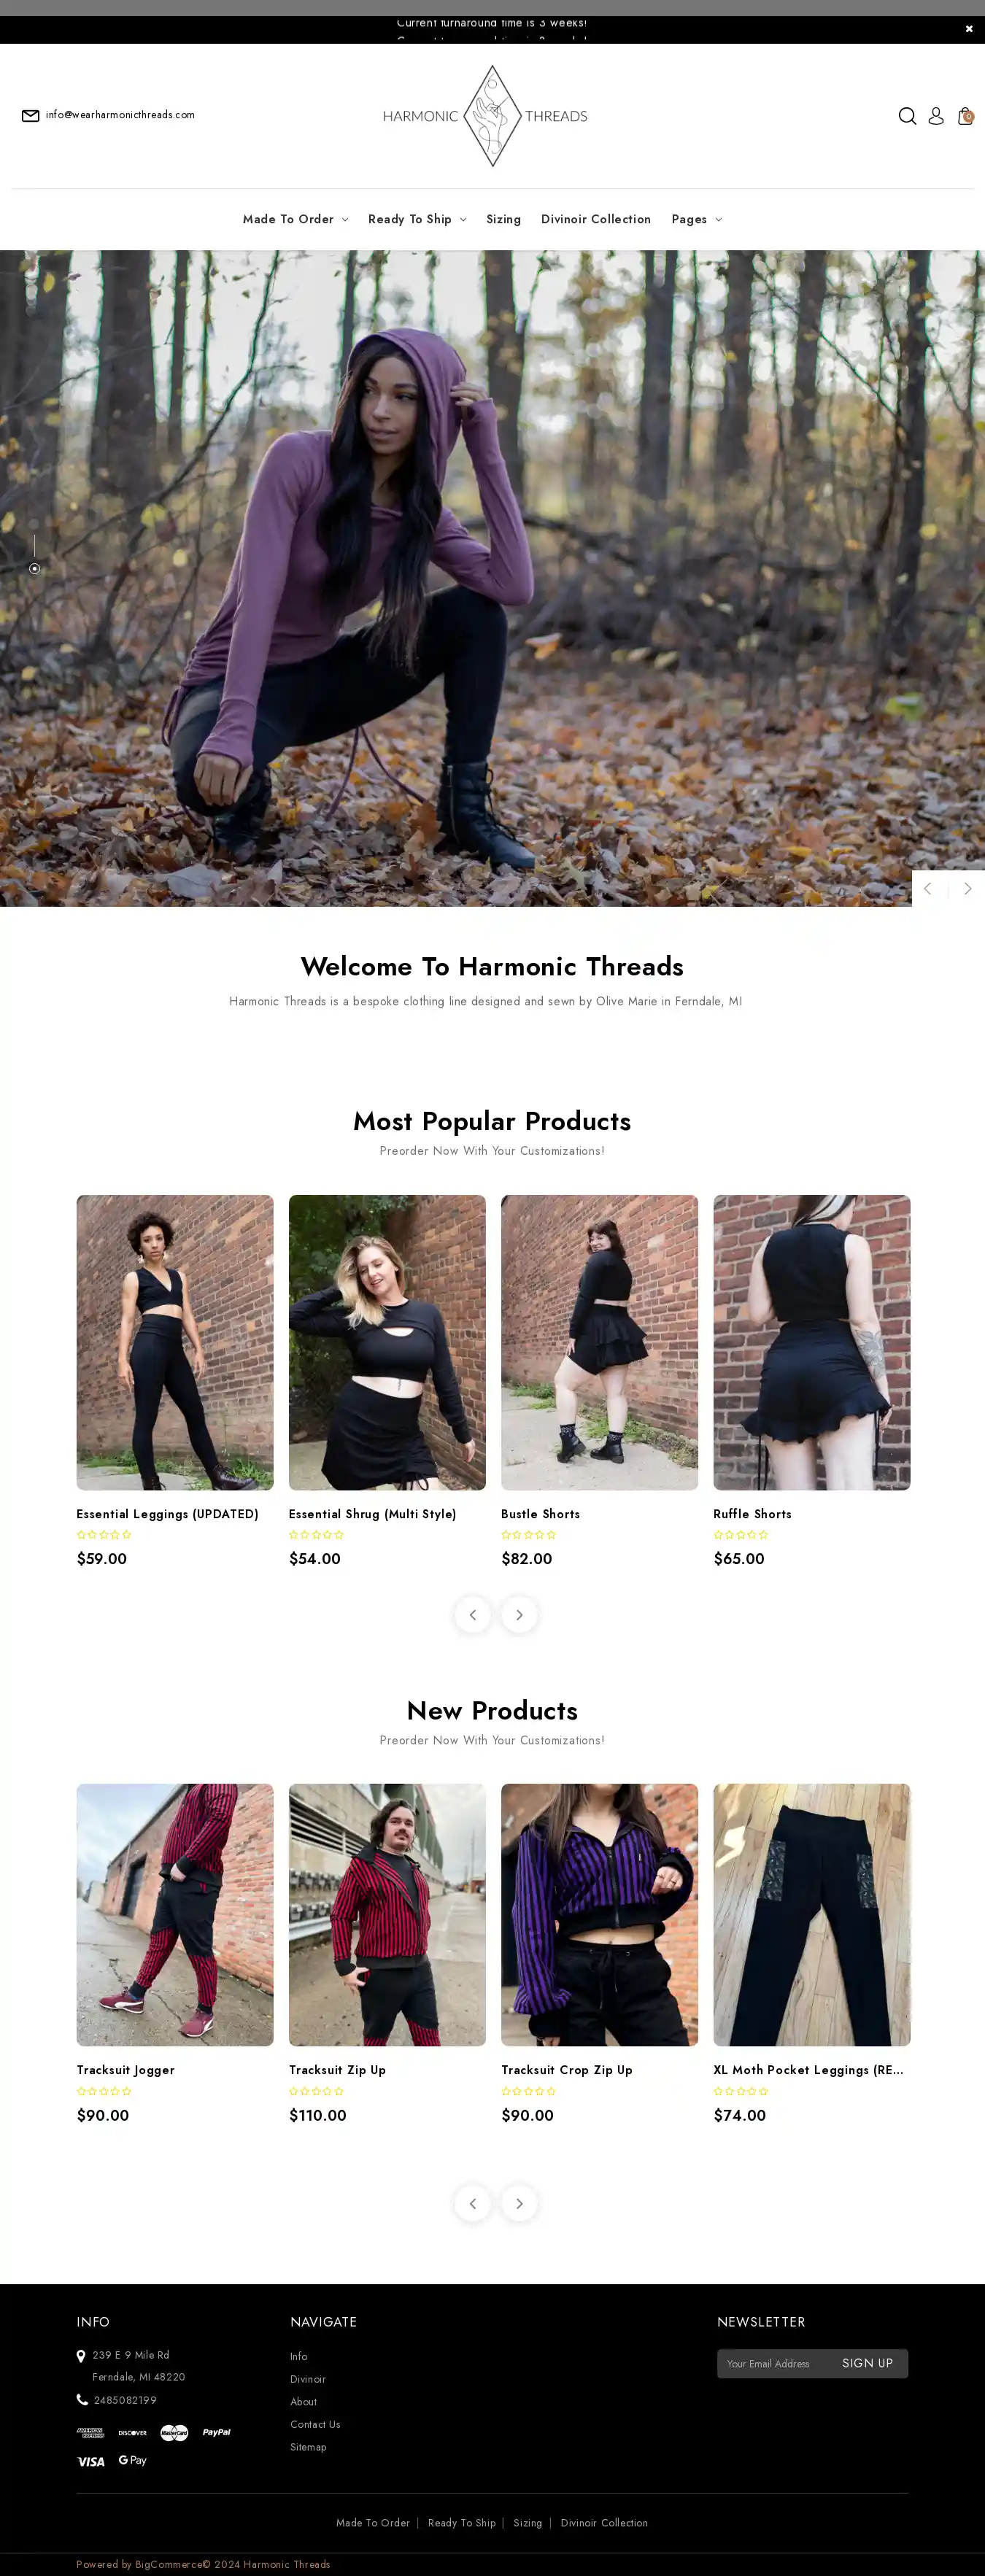Go to next hero slide arrow
The width and height of the screenshot is (985, 2576).
967,888
